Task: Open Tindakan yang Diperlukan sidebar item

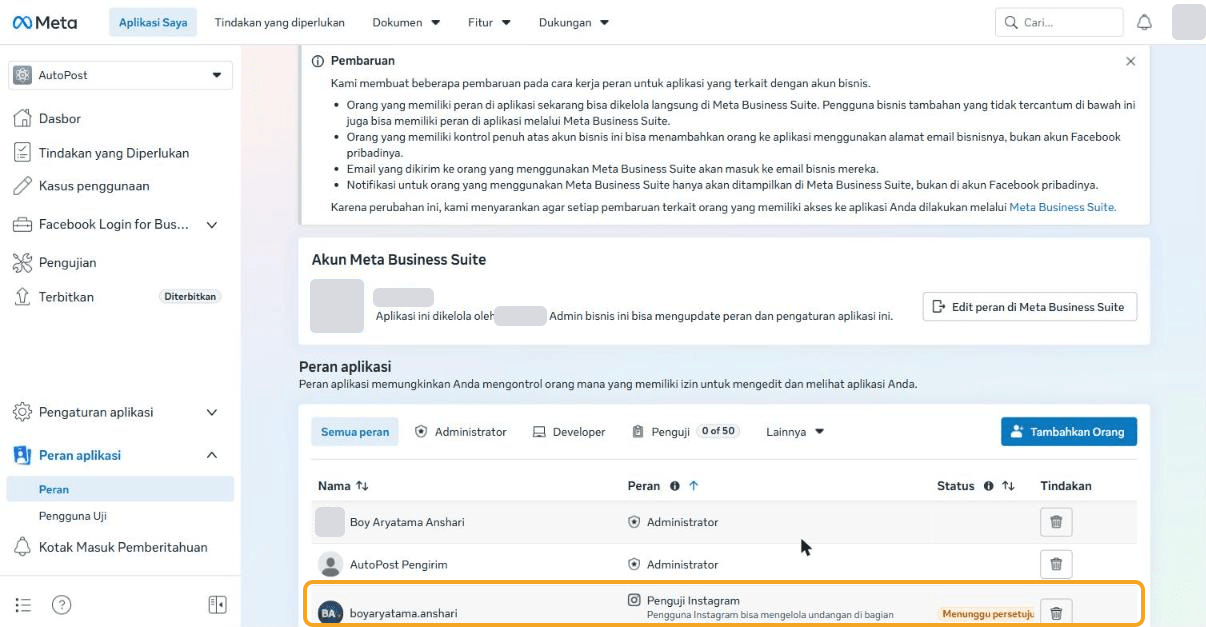Action: (x=113, y=153)
